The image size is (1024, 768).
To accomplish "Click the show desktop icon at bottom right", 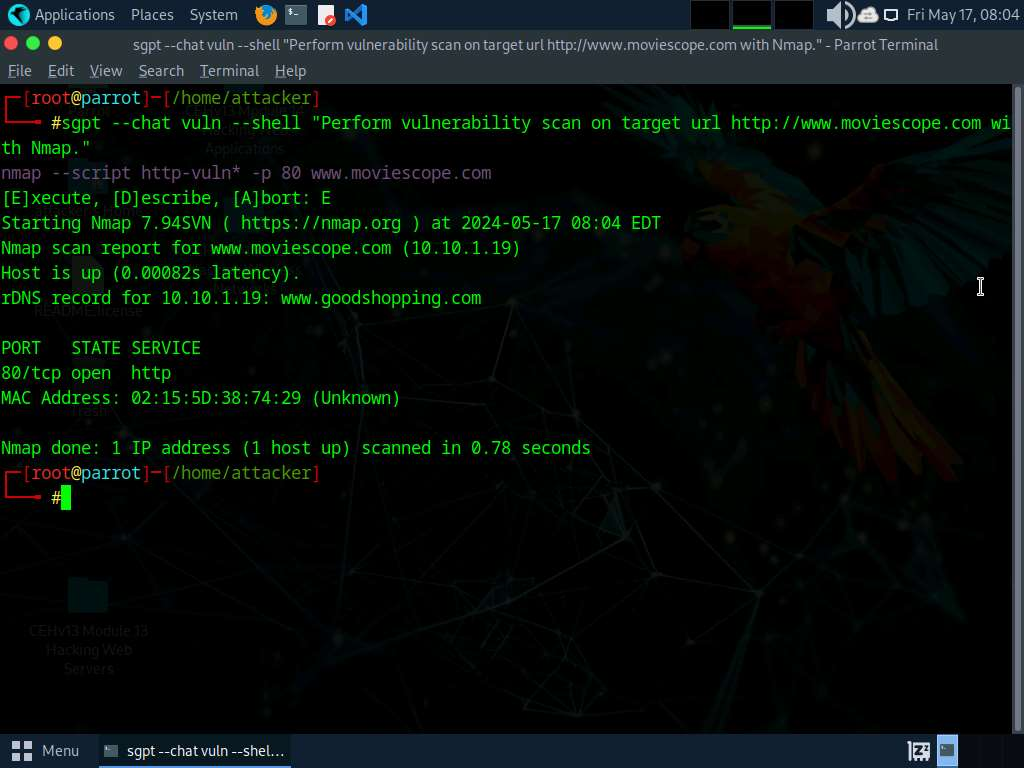I will point(947,750).
